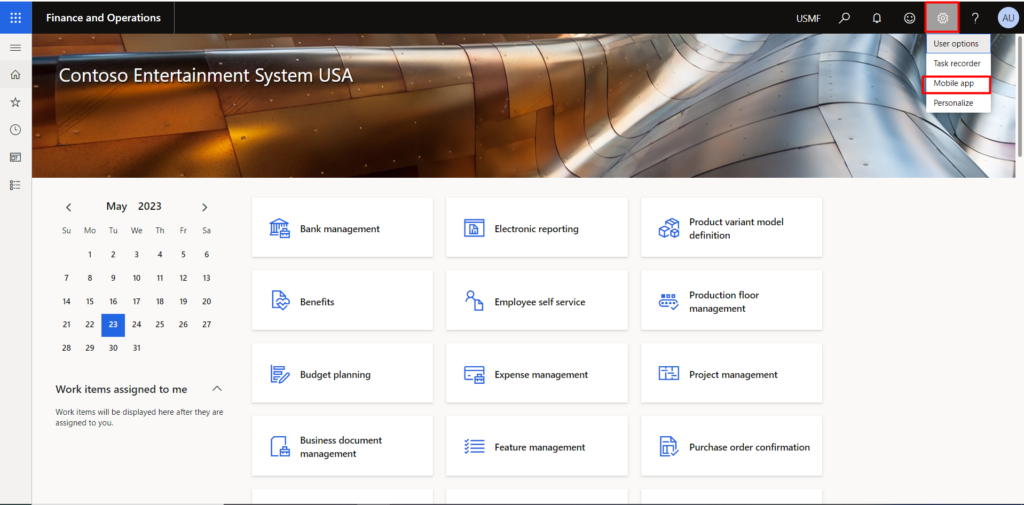
Task: Open the Budget planning workspace
Action: (342, 373)
